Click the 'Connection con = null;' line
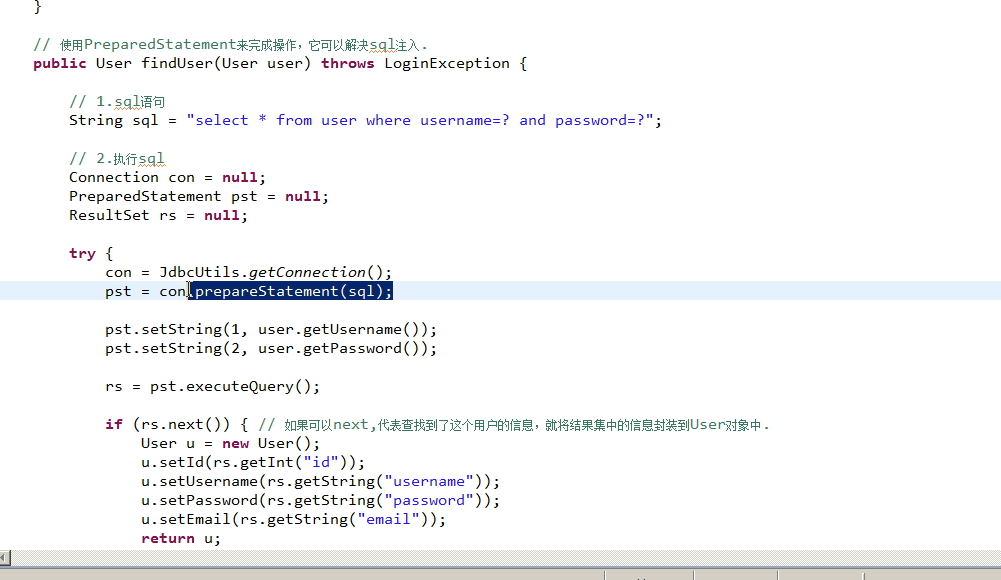Screen dimensions: 1001x580 (167, 177)
